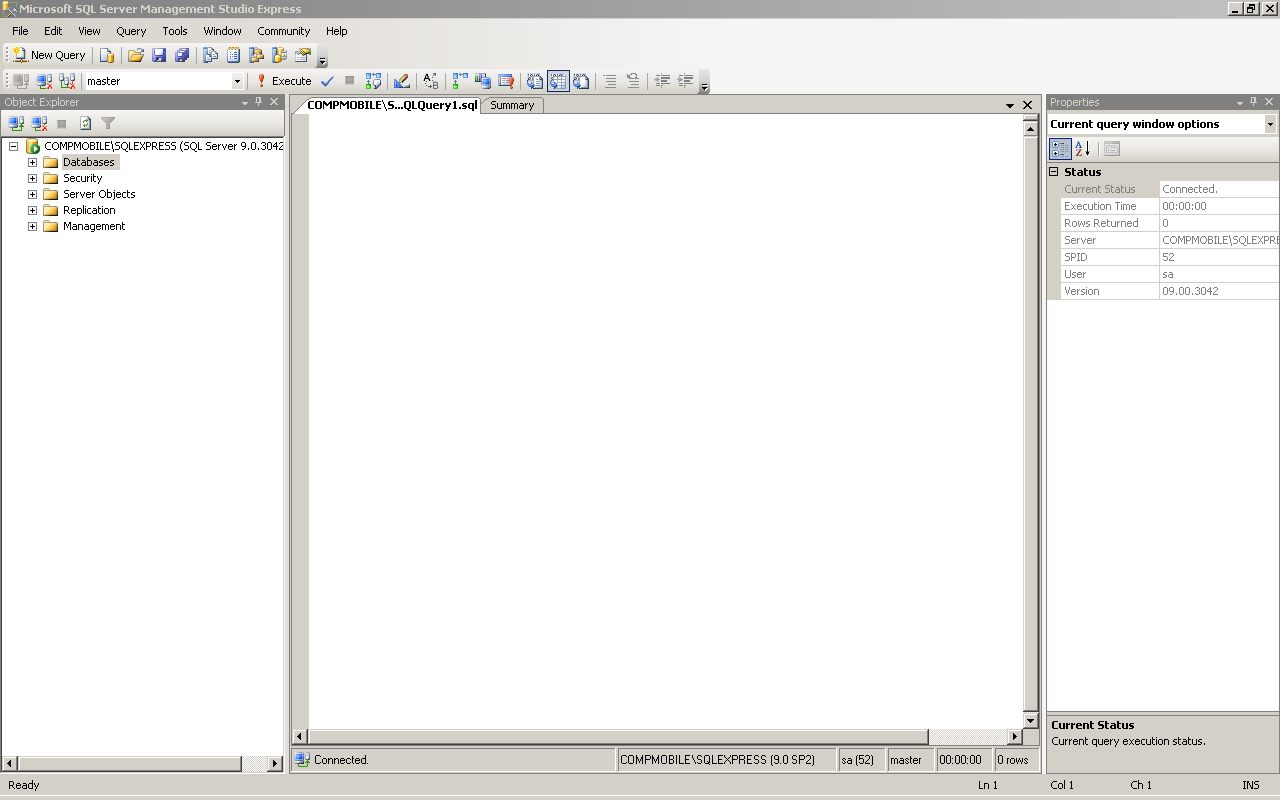1280x800 pixels.
Task: Expand the Databases folder
Action: pyautogui.click(x=32, y=162)
